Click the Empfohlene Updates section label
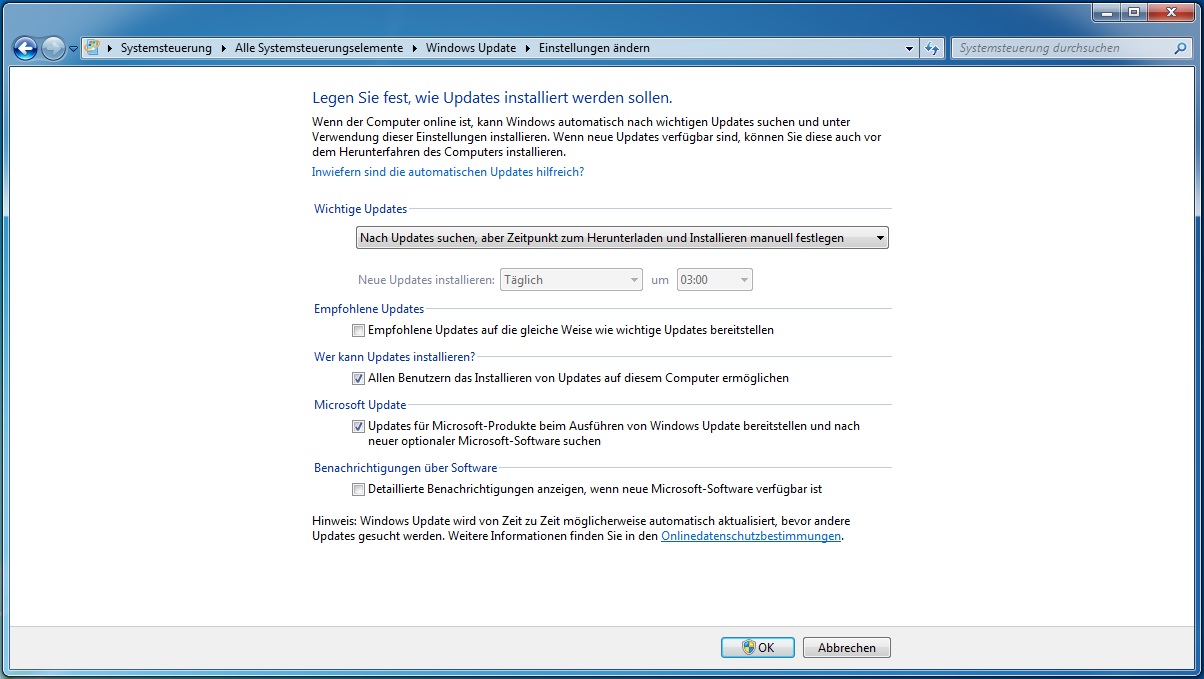1204x679 pixels. point(369,309)
